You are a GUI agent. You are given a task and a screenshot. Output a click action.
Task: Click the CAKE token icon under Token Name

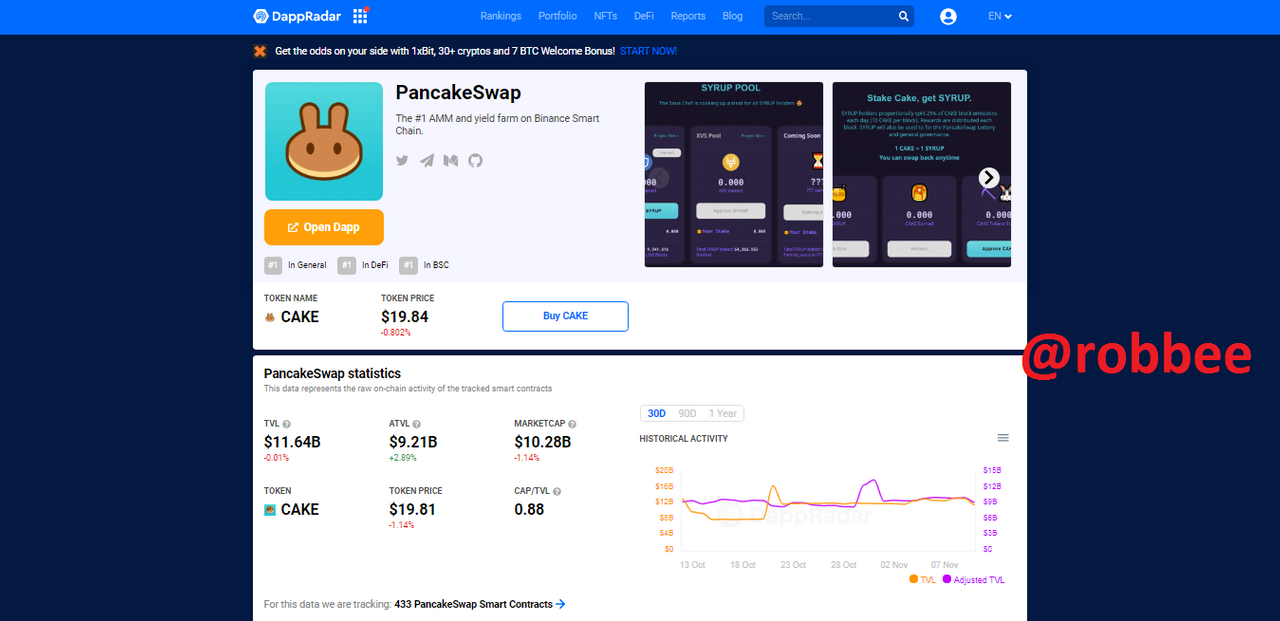[x=270, y=317]
